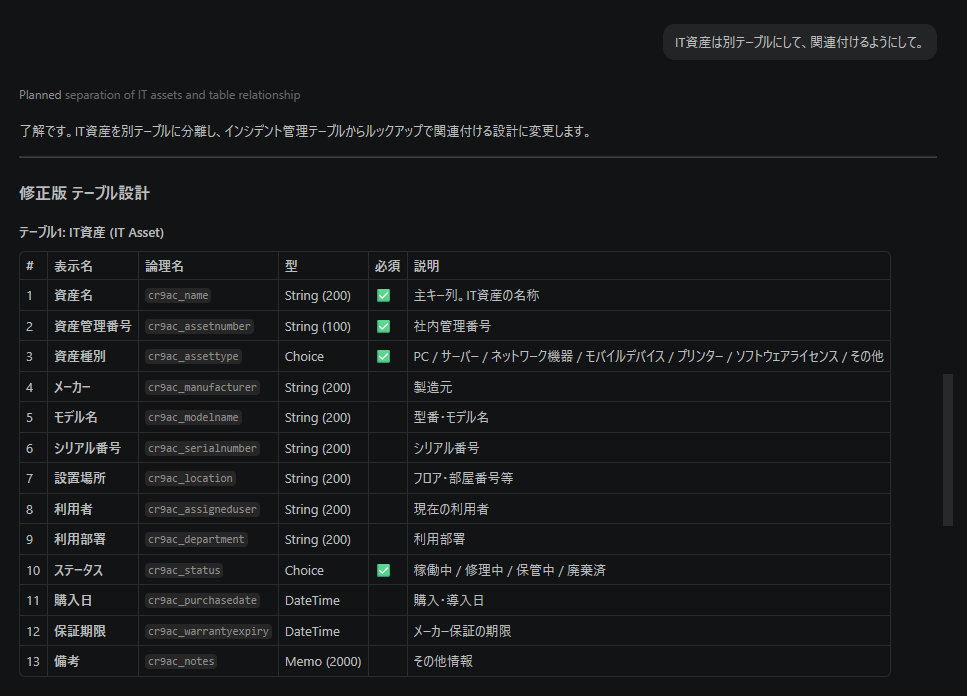Viewport: 967px width, 696px height.
Task: Select the cr9ac_name code chip
Action: click(x=178, y=296)
